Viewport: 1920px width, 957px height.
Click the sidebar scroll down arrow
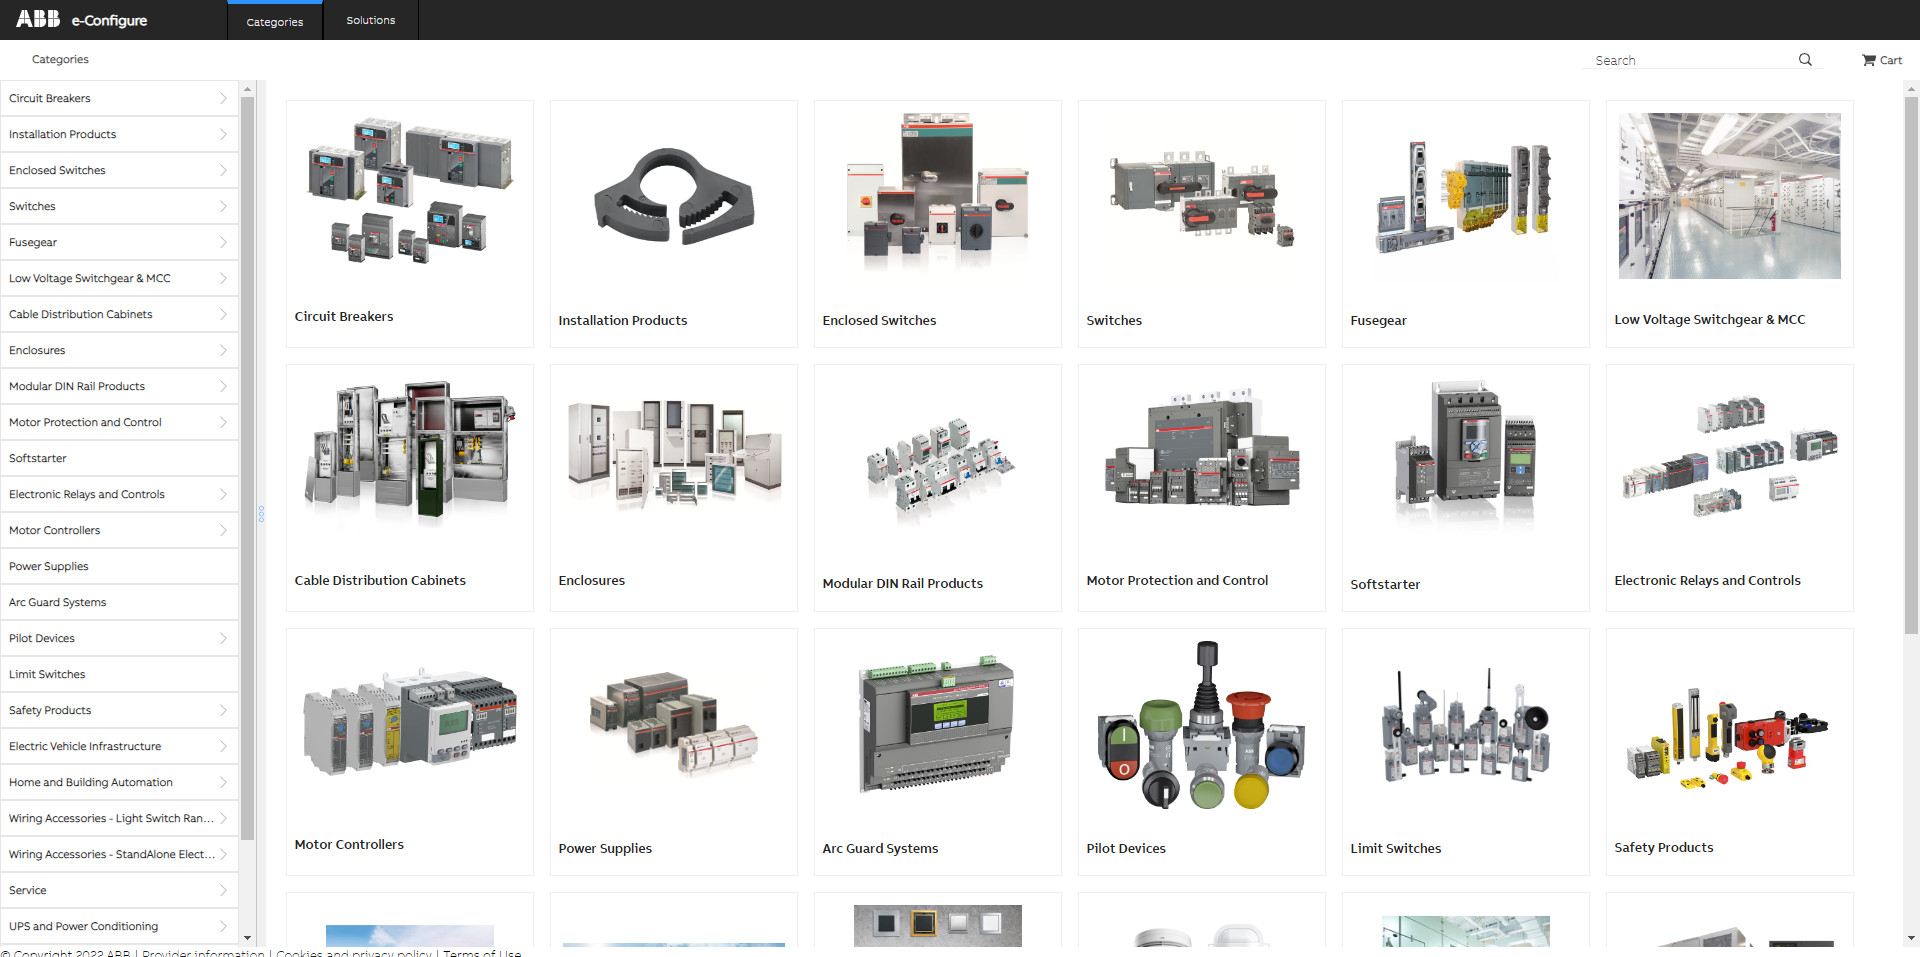pos(248,937)
